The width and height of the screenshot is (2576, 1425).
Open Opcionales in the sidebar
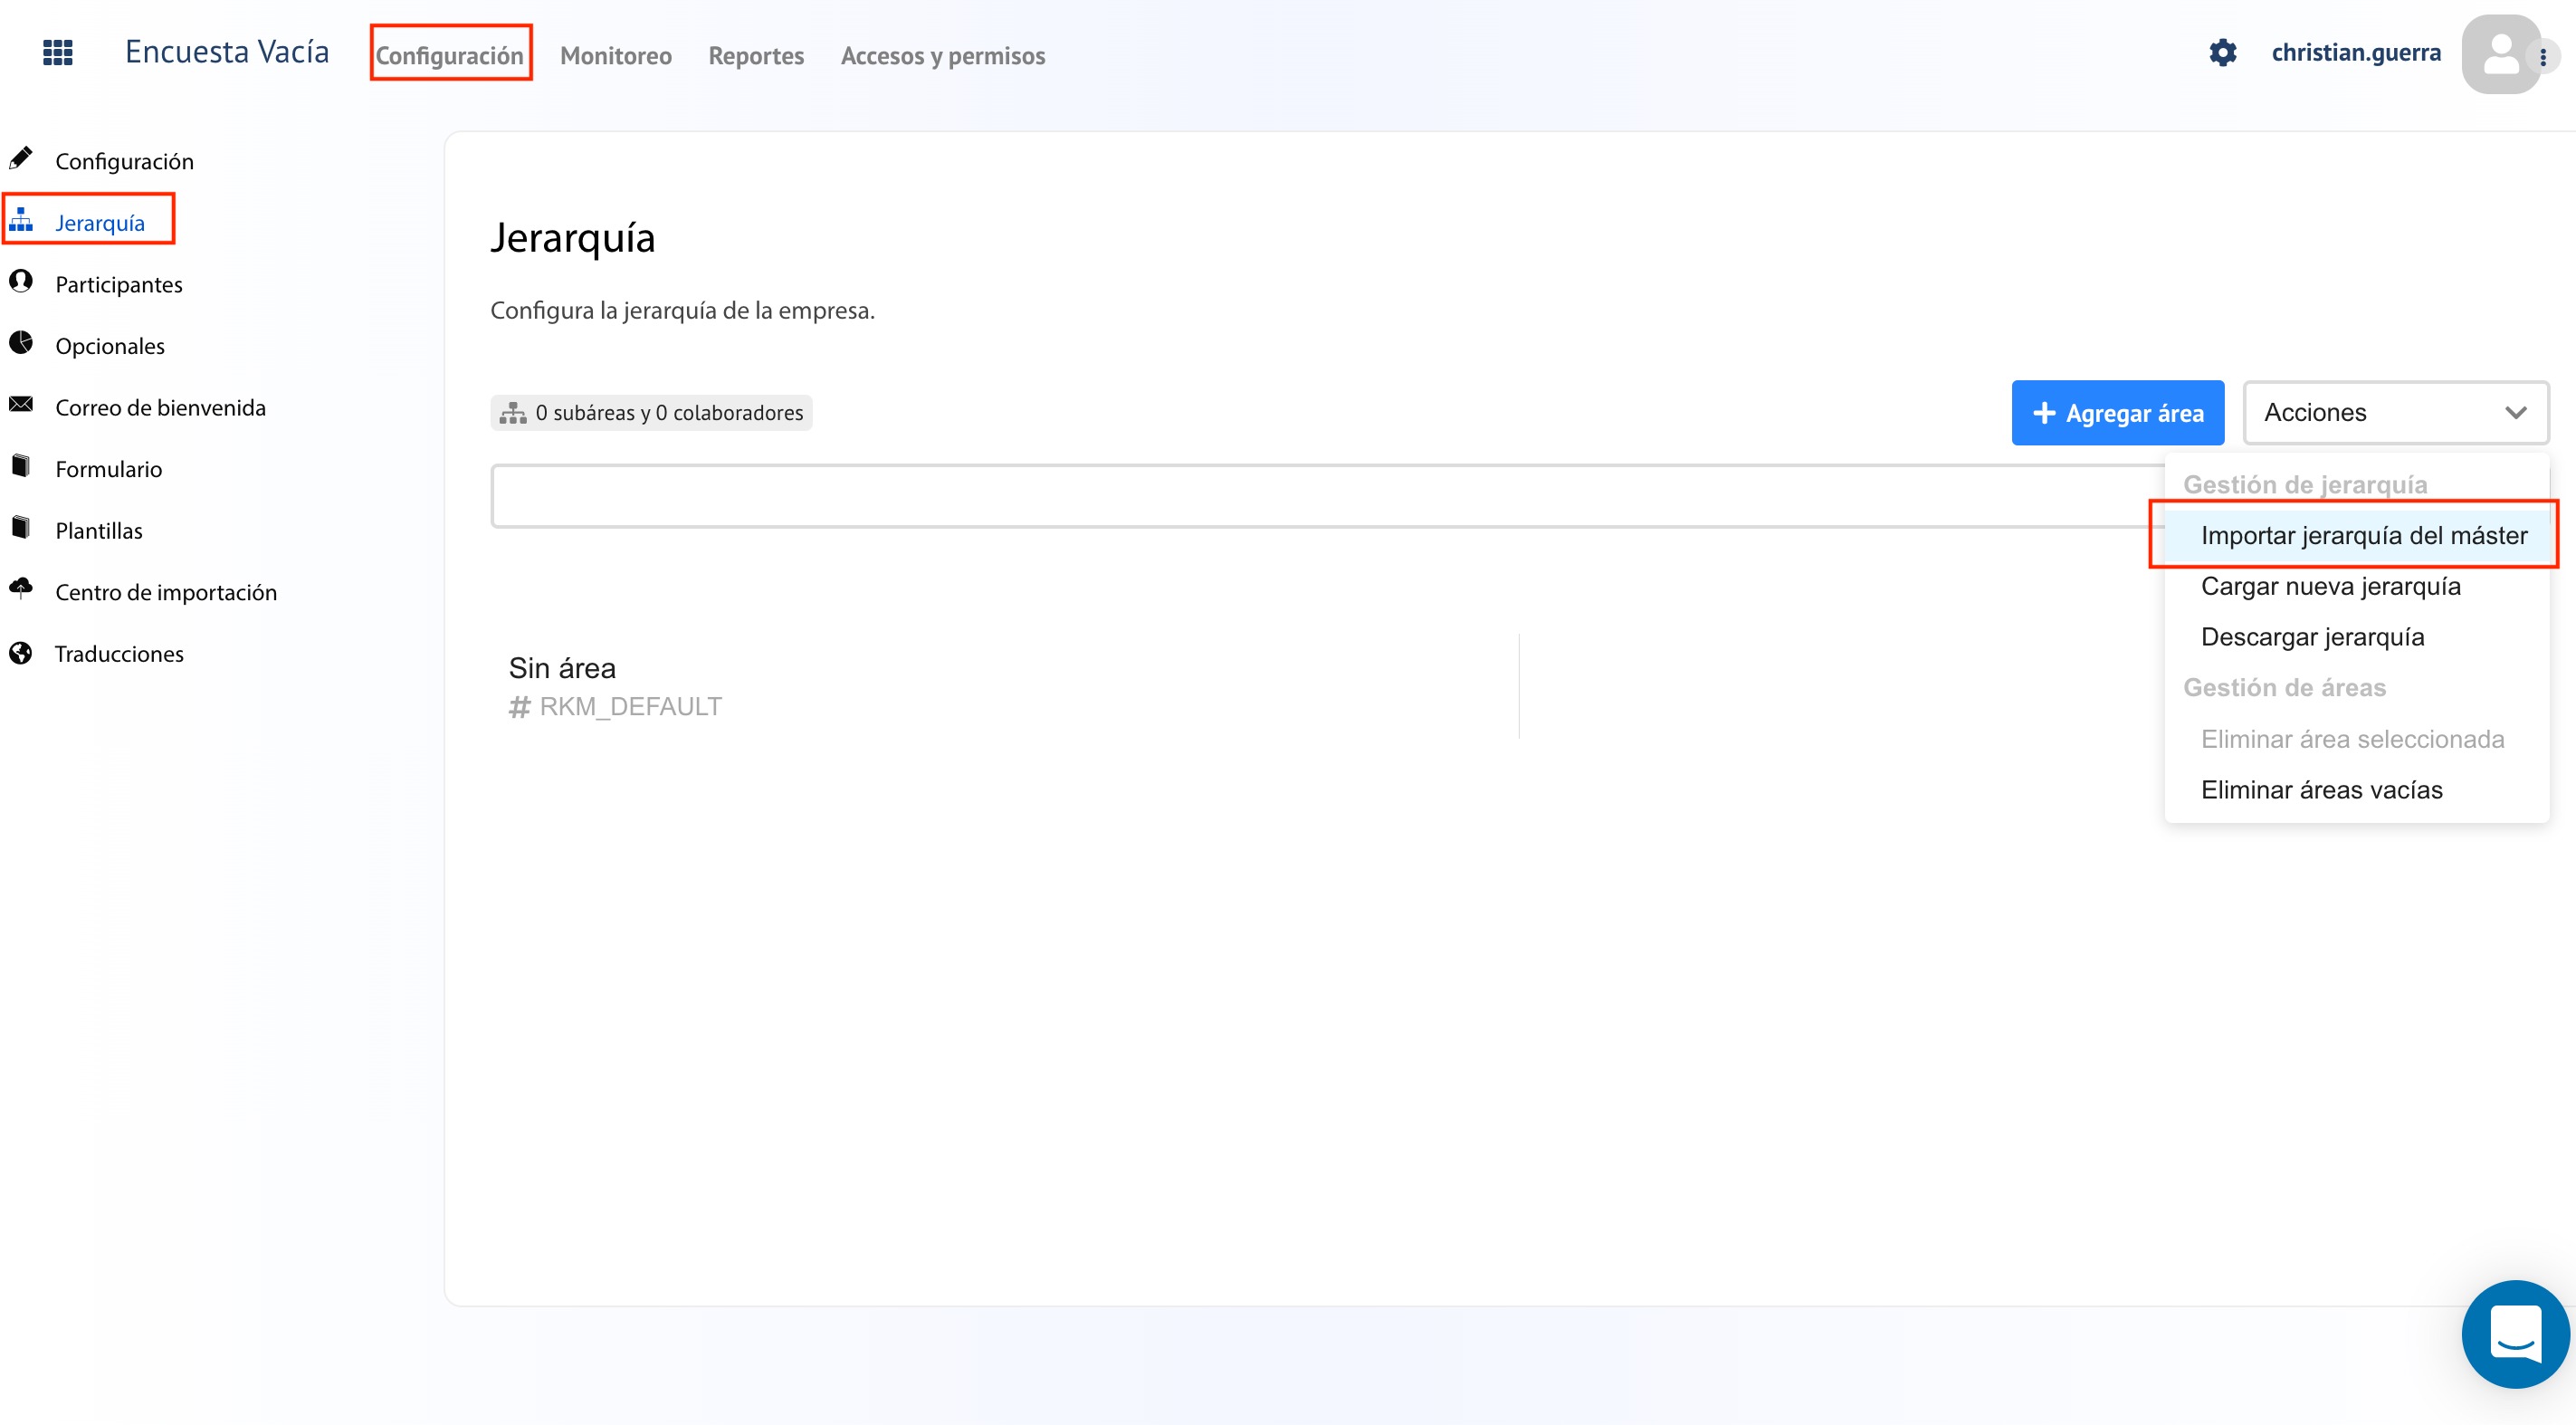pos(110,346)
